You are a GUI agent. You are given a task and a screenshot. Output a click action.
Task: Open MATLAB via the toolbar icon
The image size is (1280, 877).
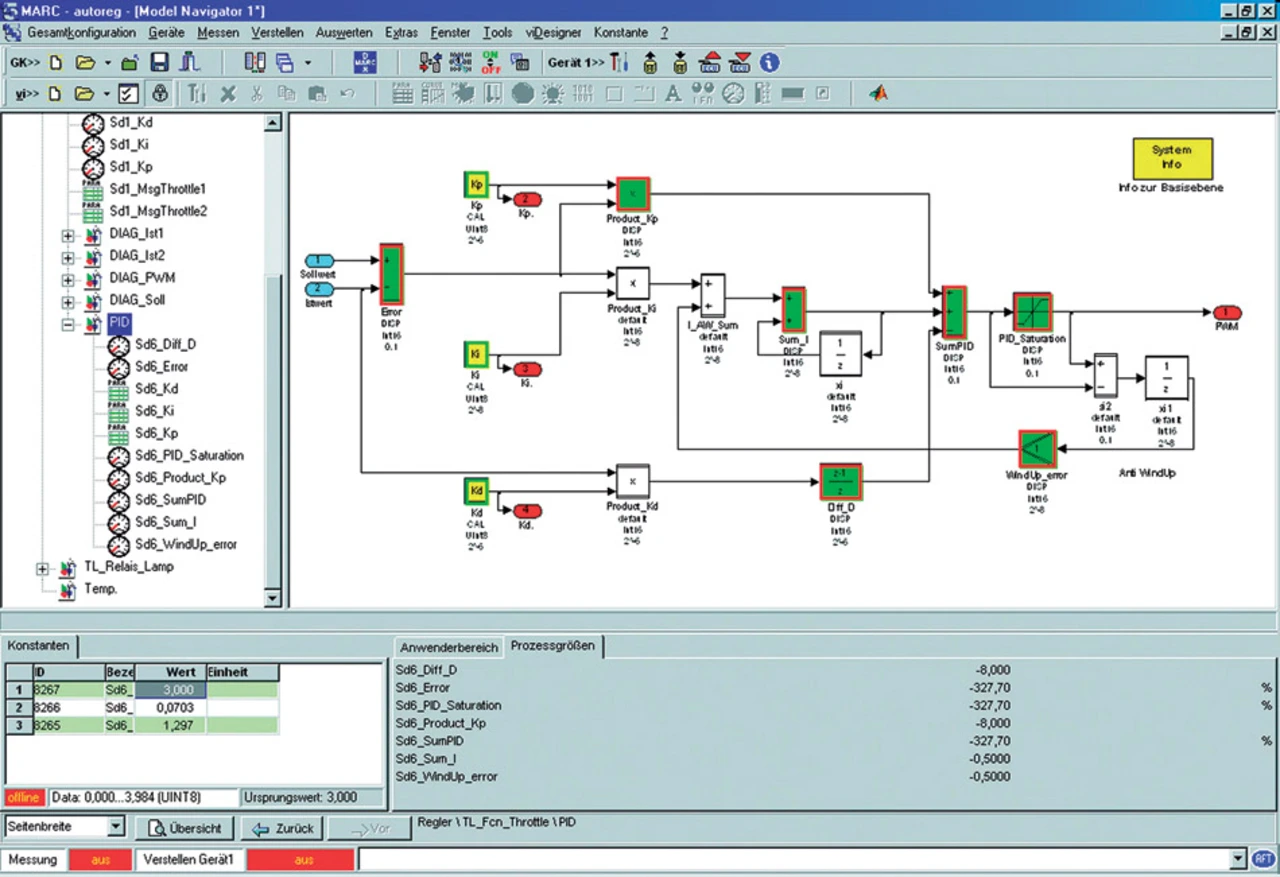tap(878, 94)
